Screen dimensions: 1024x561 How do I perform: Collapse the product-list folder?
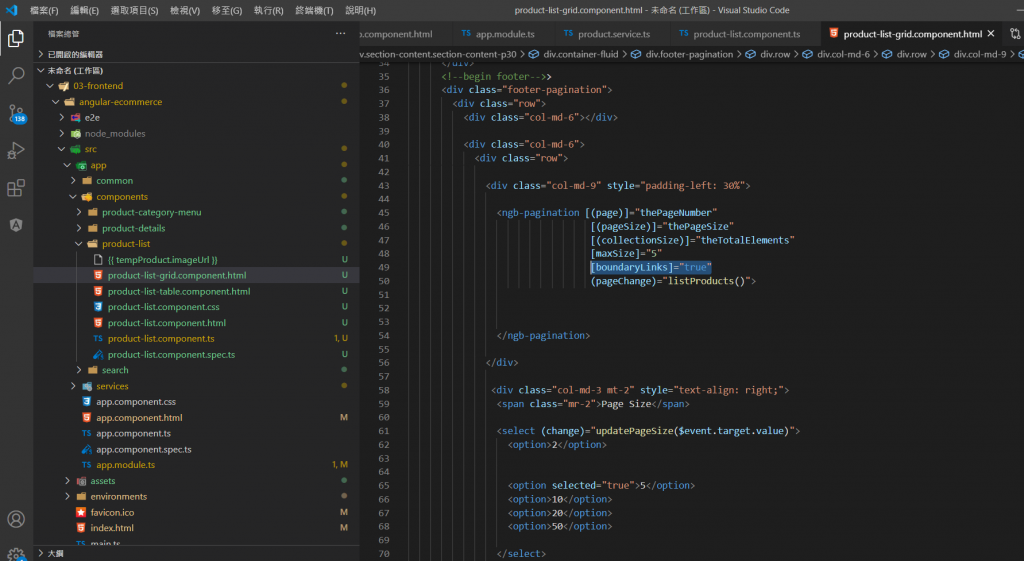pos(125,243)
